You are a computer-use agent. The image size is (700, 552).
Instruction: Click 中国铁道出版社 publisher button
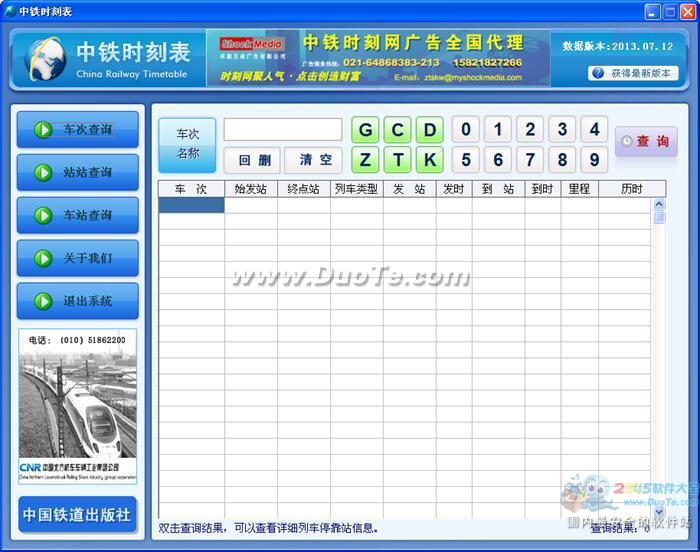click(x=77, y=514)
